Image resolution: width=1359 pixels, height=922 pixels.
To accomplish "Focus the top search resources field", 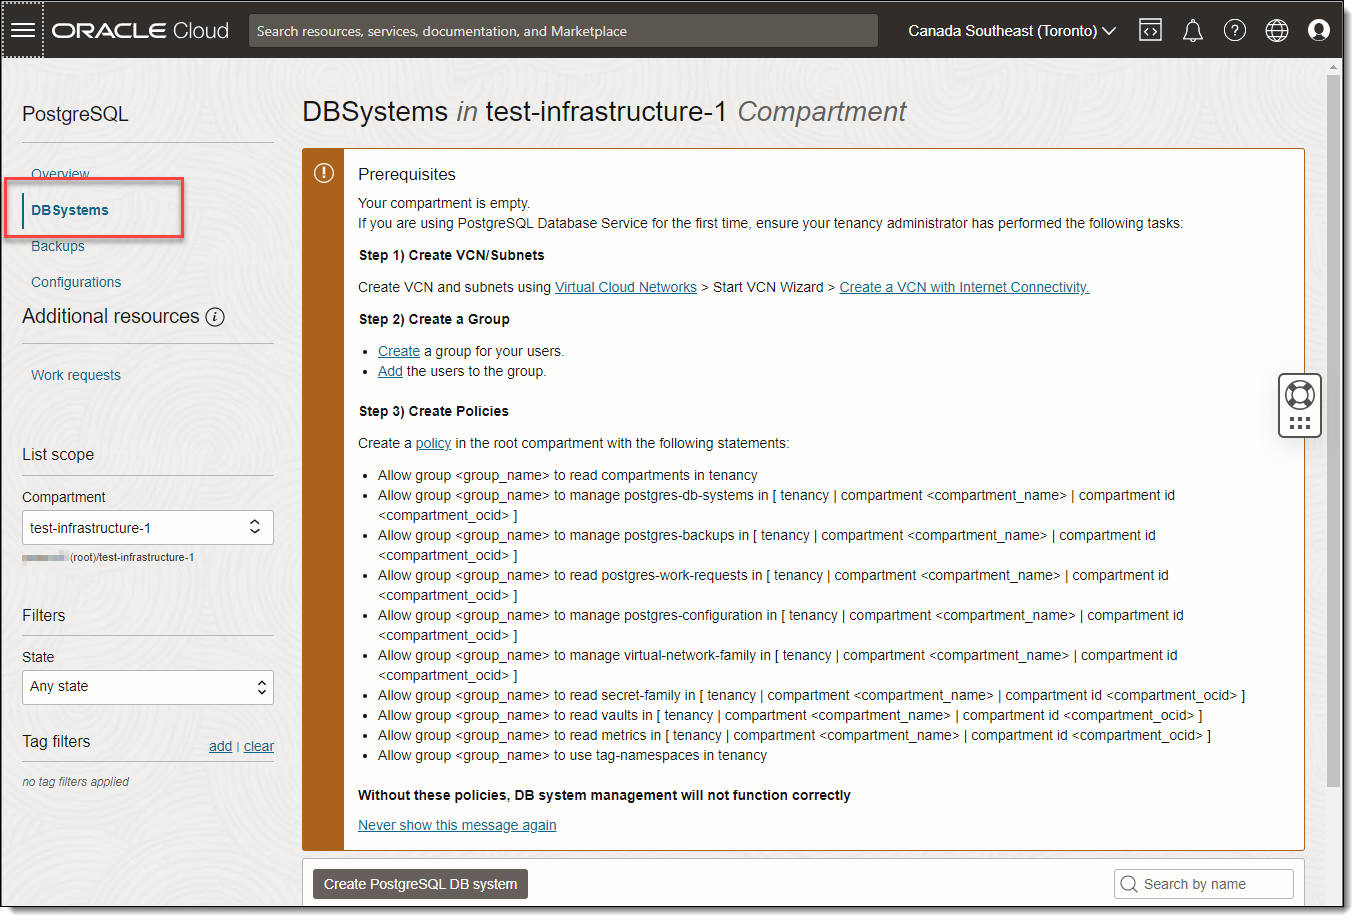I will coord(563,31).
